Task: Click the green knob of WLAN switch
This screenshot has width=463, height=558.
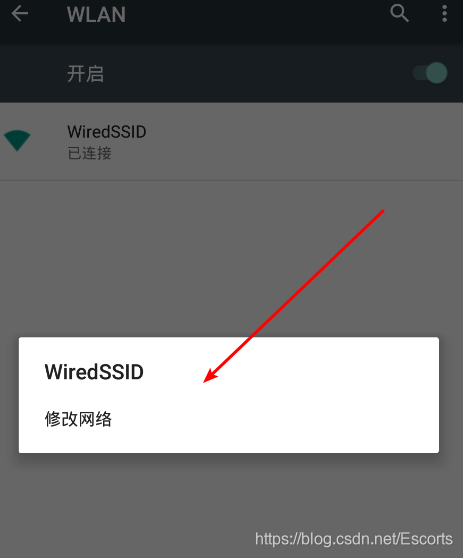Action: [437, 73]
